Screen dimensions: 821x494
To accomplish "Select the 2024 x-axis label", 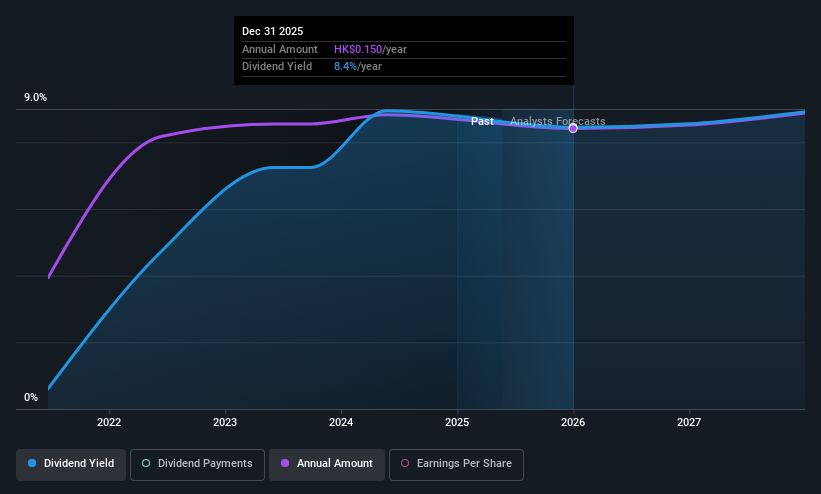I will pyautogui.click(x=341, y=422).
